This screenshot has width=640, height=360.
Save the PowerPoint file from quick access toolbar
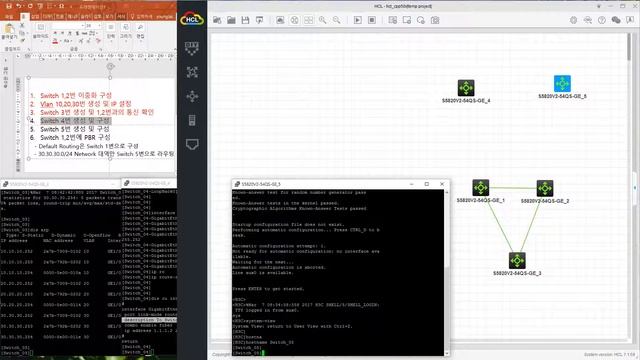click(9, 6)
